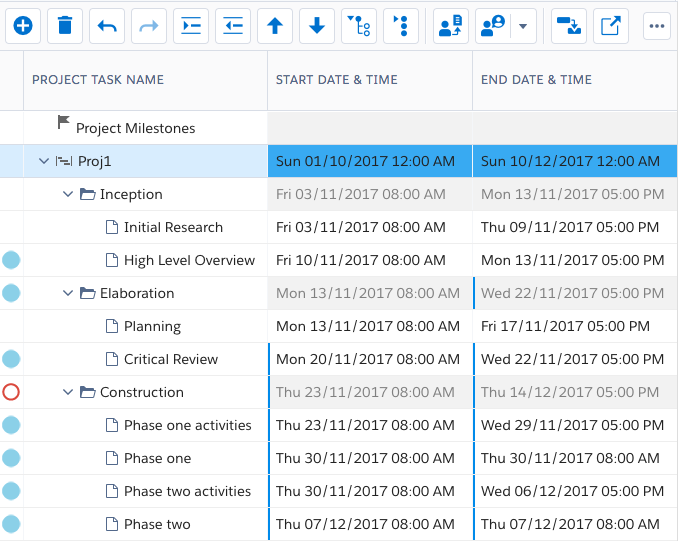The height and width of the screenshot is (541, 678).
Task: Click the Planning task end date cell
Action: click(x=565, y=326)
